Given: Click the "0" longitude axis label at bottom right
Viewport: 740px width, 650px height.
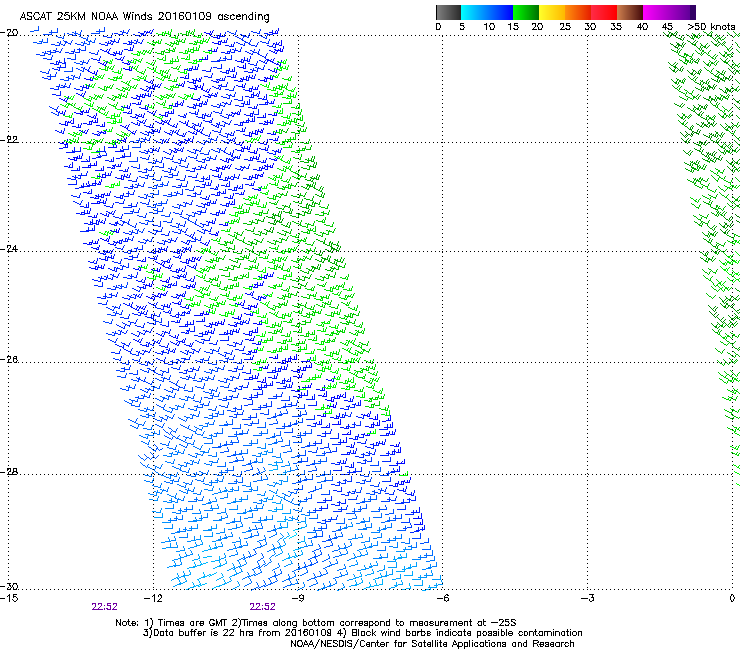Looking at the screenshot, I should click(732, 599).
